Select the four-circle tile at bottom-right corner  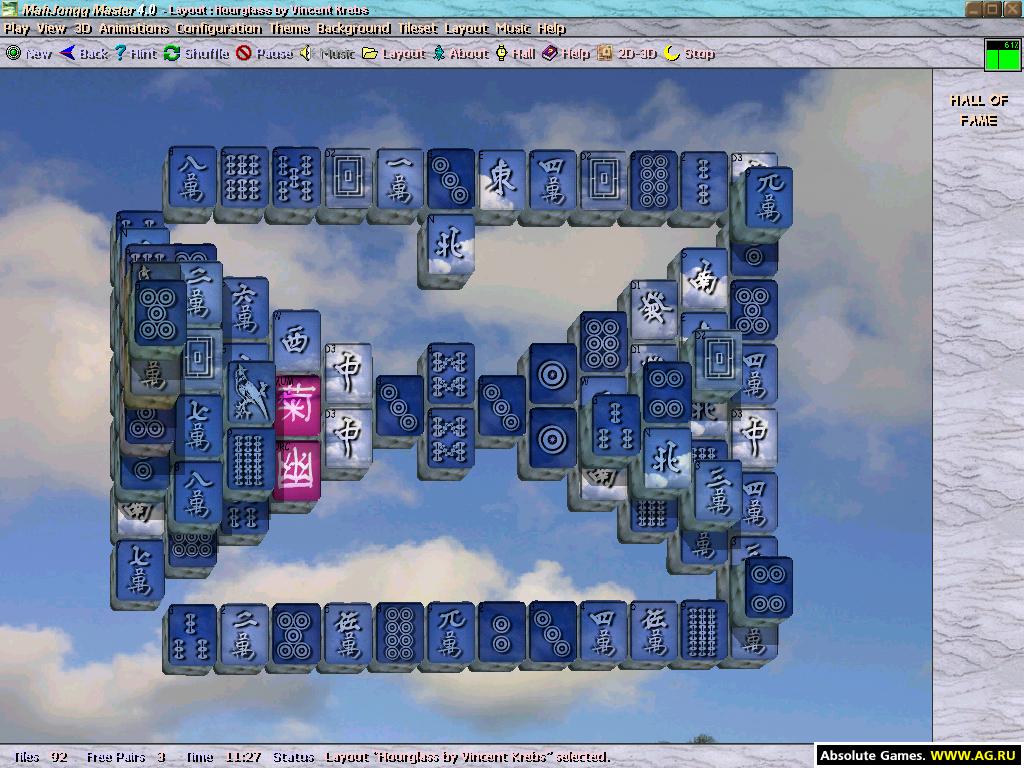(x=769, y=587)
